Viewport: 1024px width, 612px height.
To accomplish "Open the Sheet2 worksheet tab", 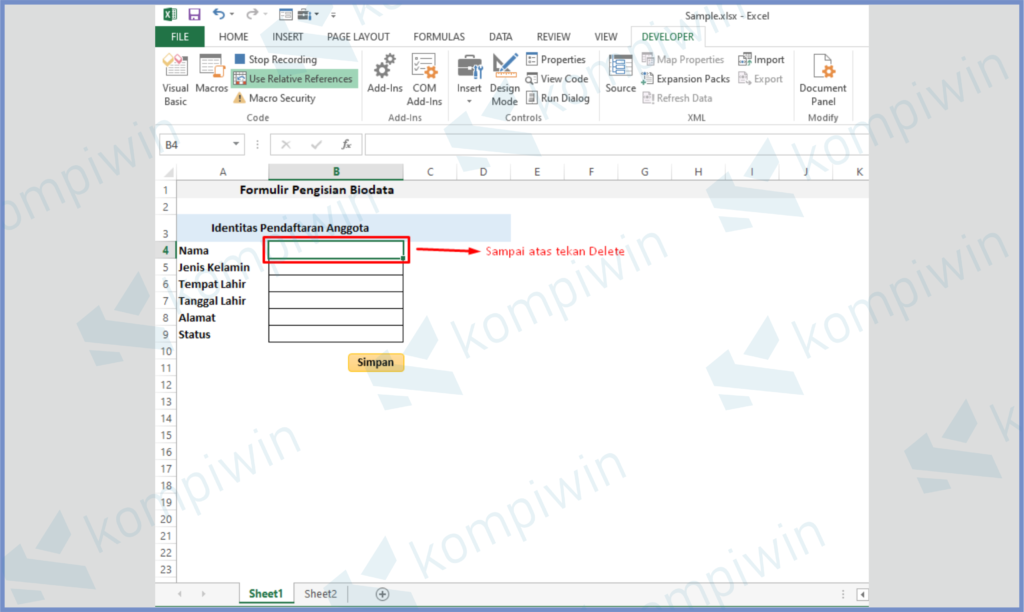I will point(320,594).
